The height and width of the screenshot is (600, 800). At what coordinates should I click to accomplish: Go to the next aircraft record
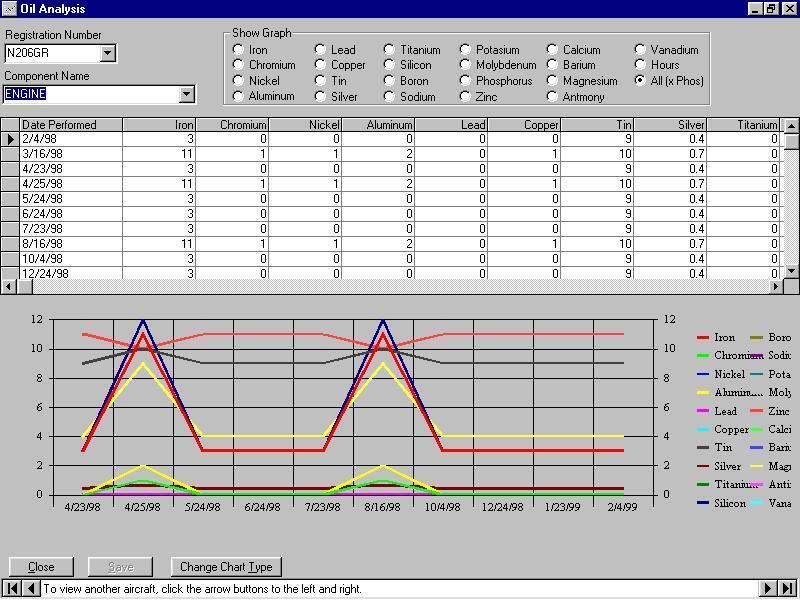(x=769, y=589)
